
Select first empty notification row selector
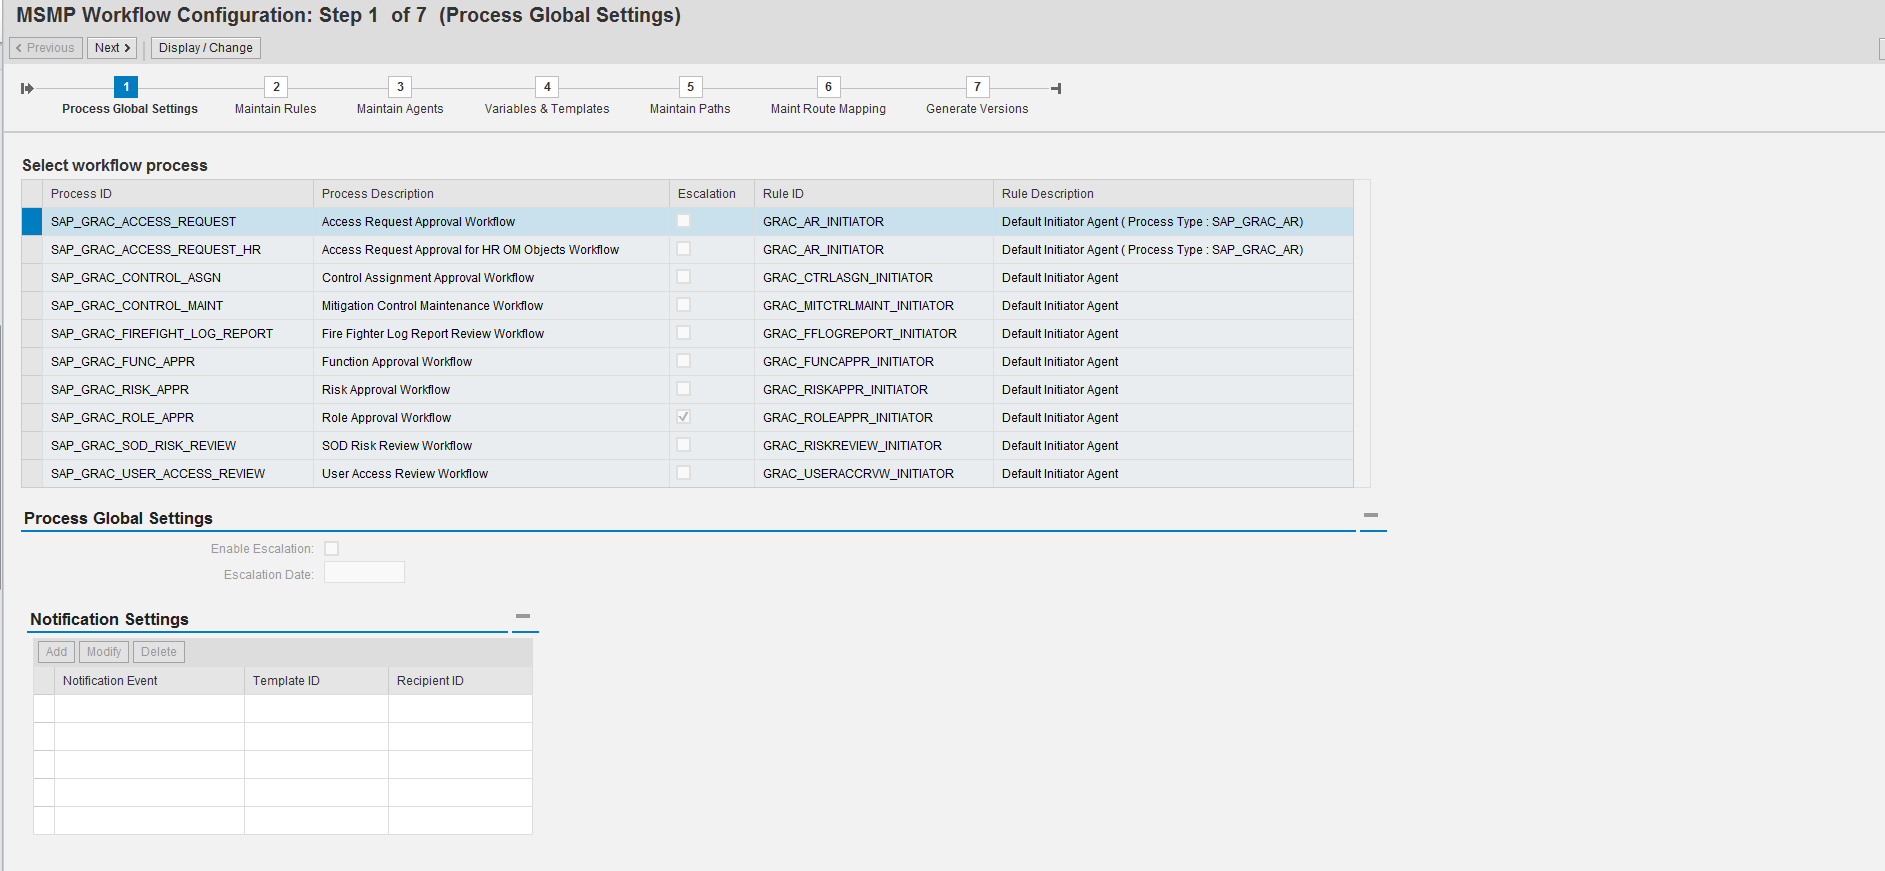(44, 709)
